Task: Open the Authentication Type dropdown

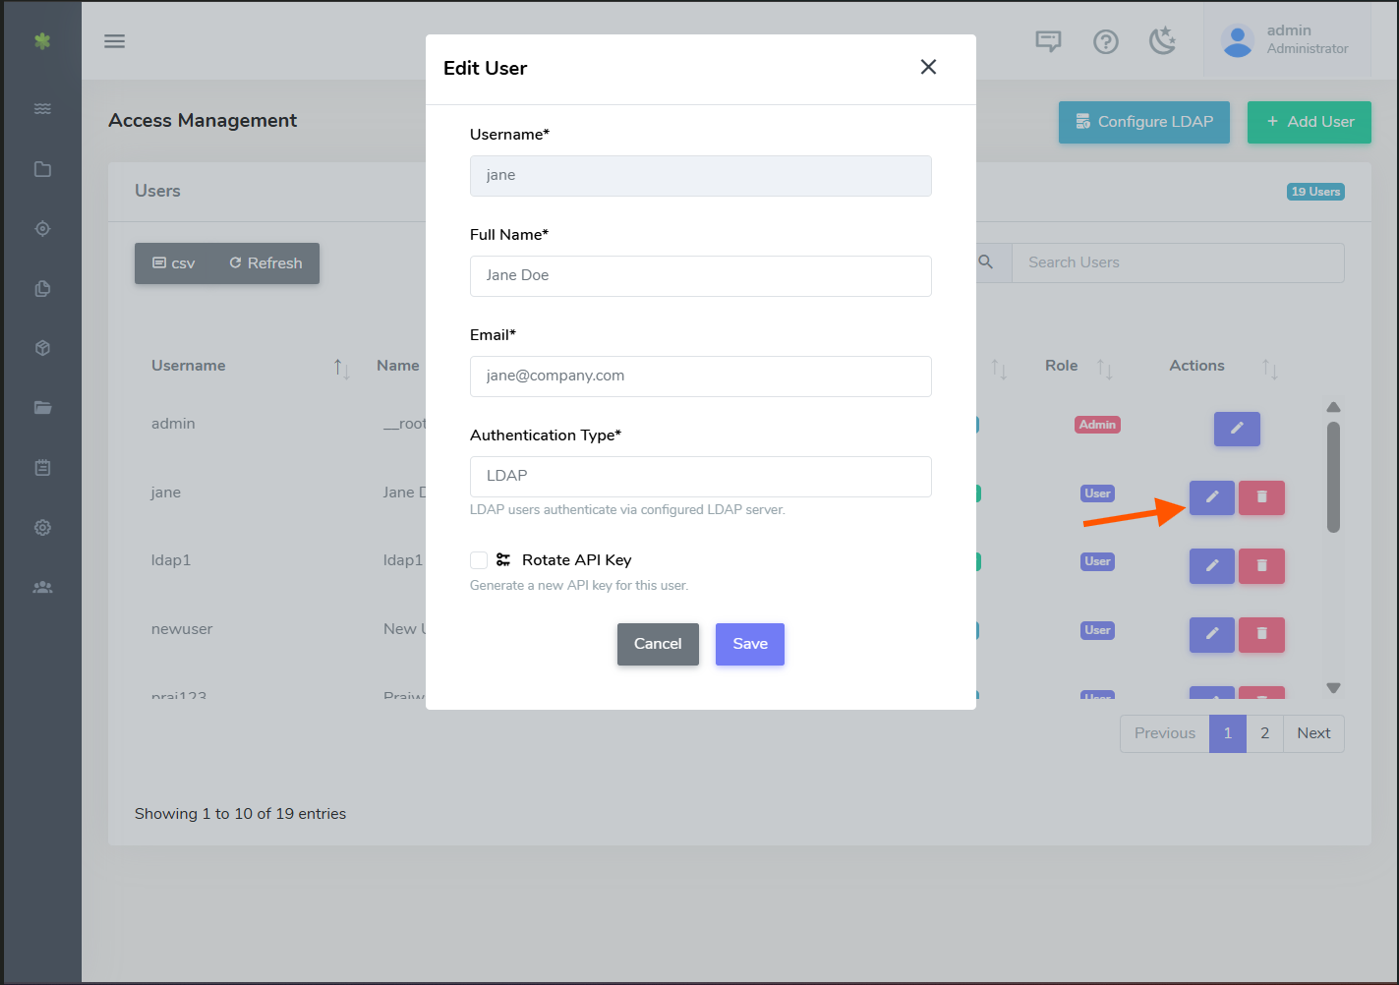Action: [x=700, y=476]
